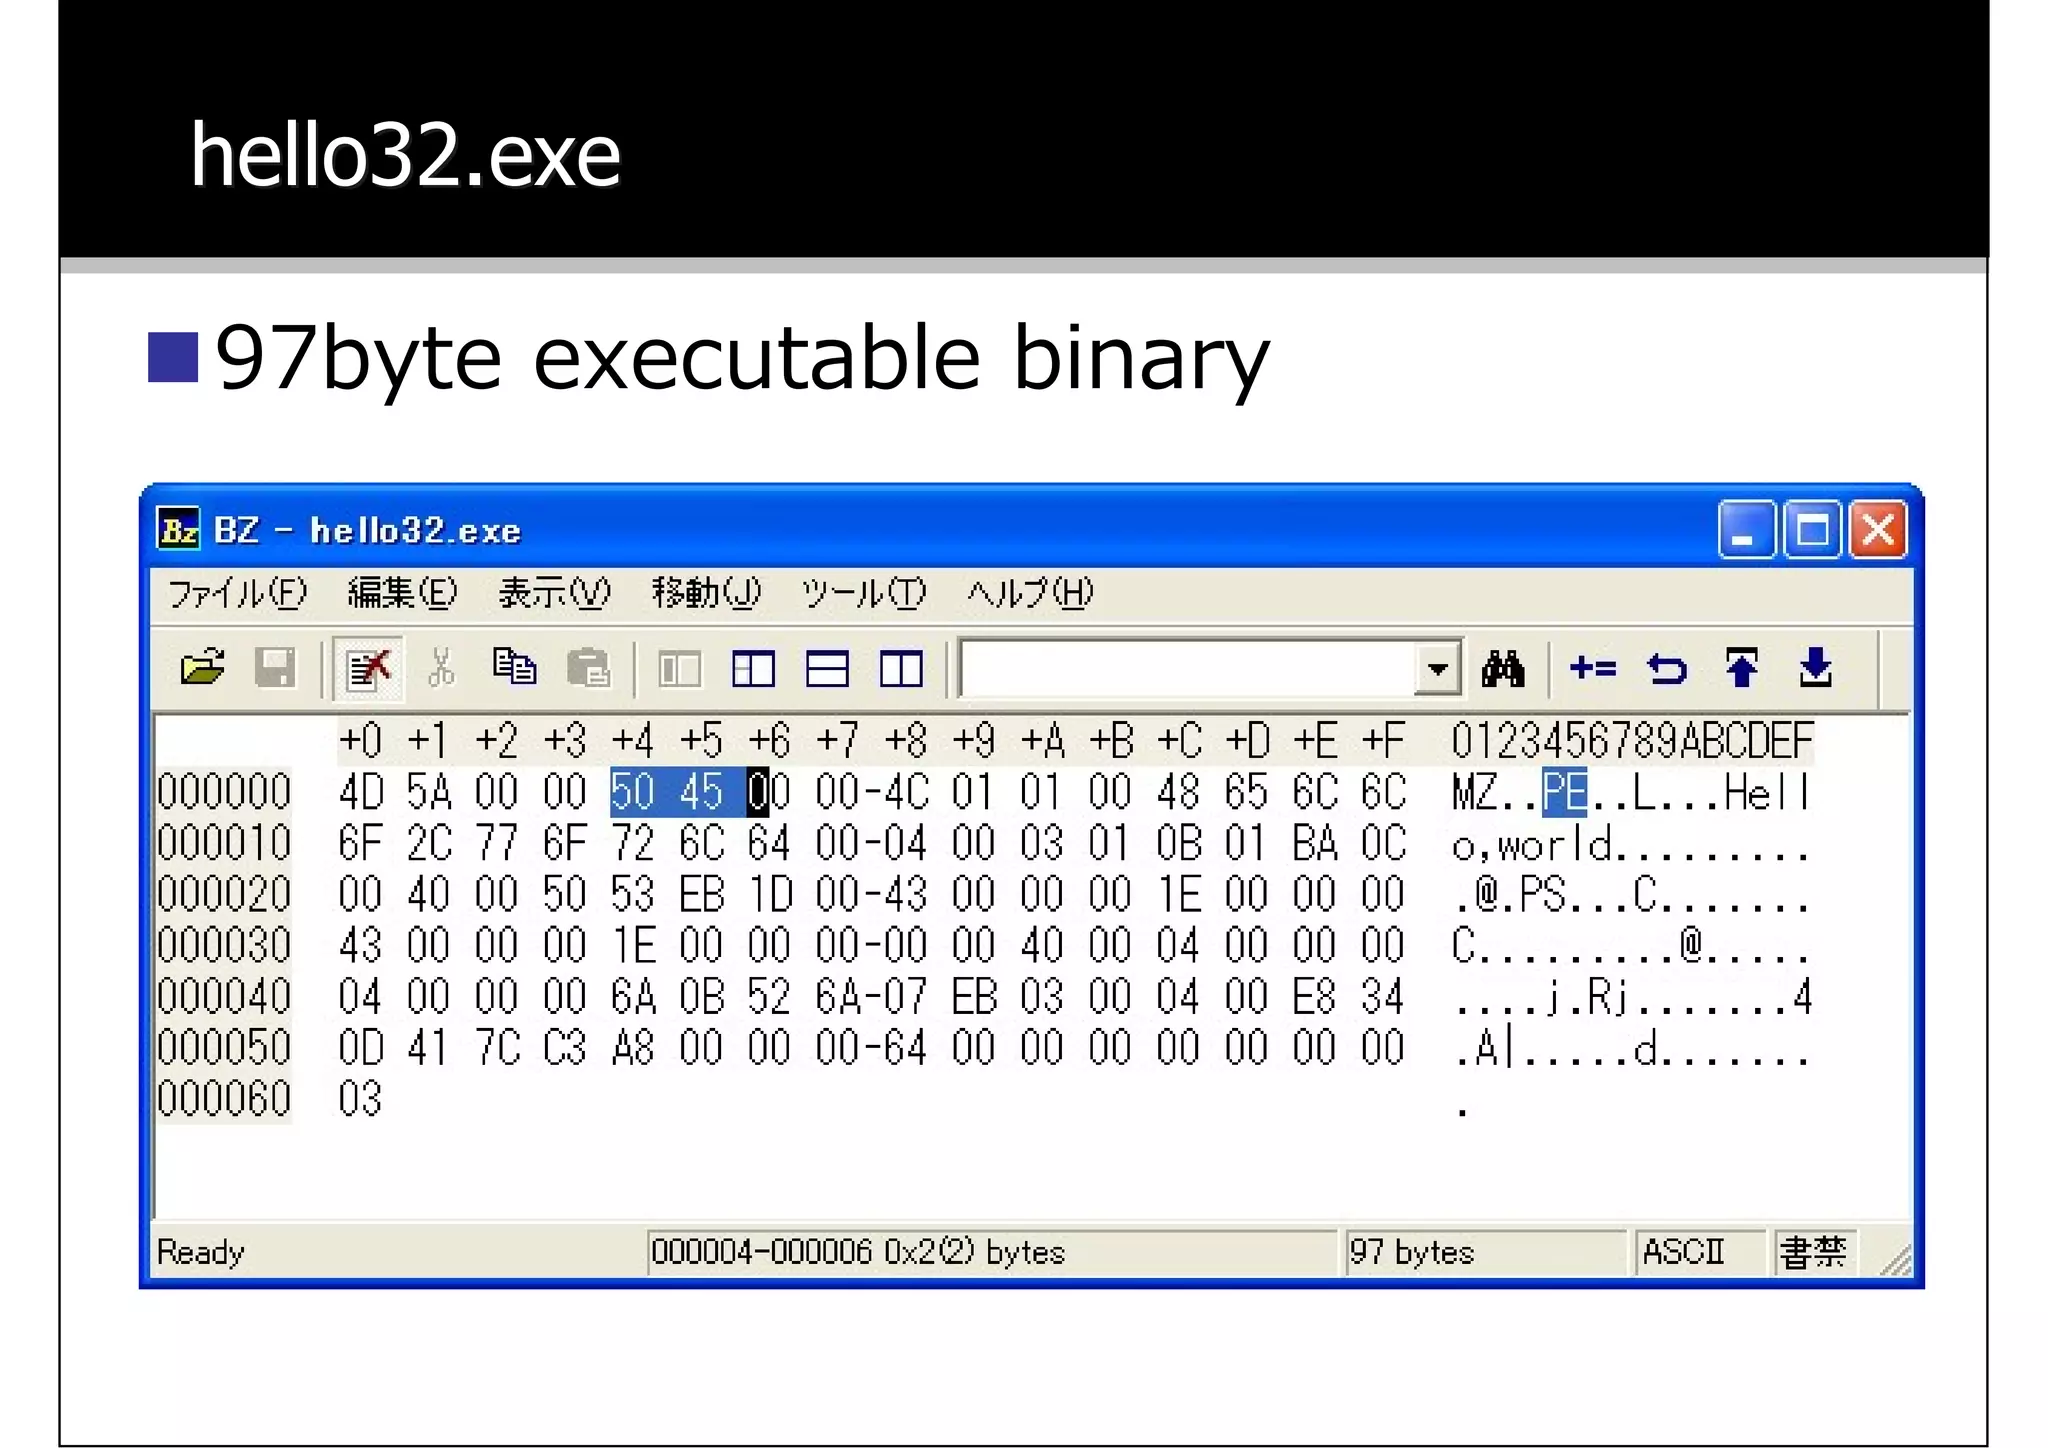2048x1448 pixels.
Task: Open the ファイル(F) menu
Action: pyautogui.click(x=237, y=593)
